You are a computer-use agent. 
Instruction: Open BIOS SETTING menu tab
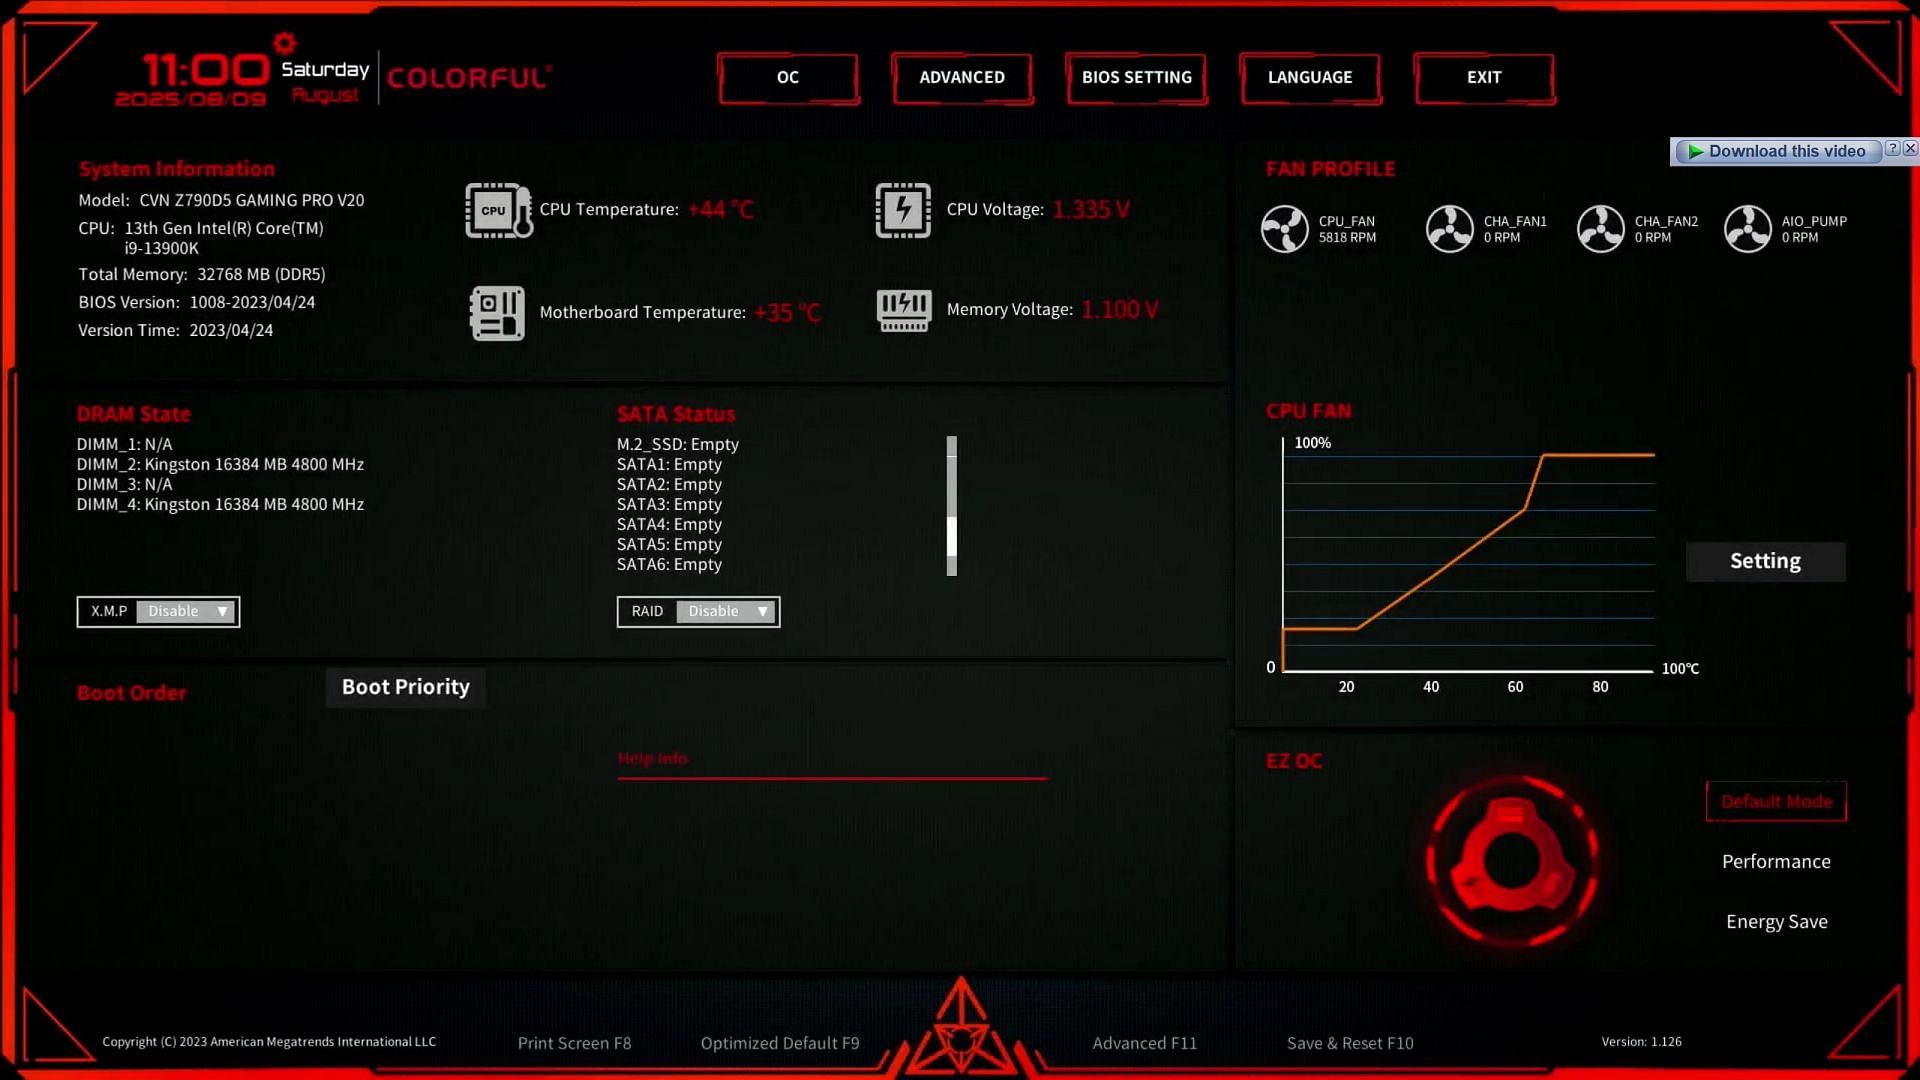coord(1137,76)
